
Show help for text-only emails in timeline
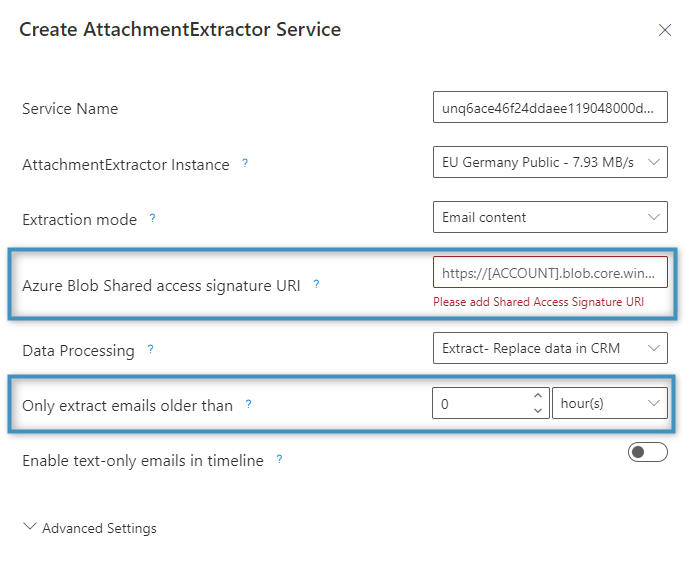pos(279,459)
